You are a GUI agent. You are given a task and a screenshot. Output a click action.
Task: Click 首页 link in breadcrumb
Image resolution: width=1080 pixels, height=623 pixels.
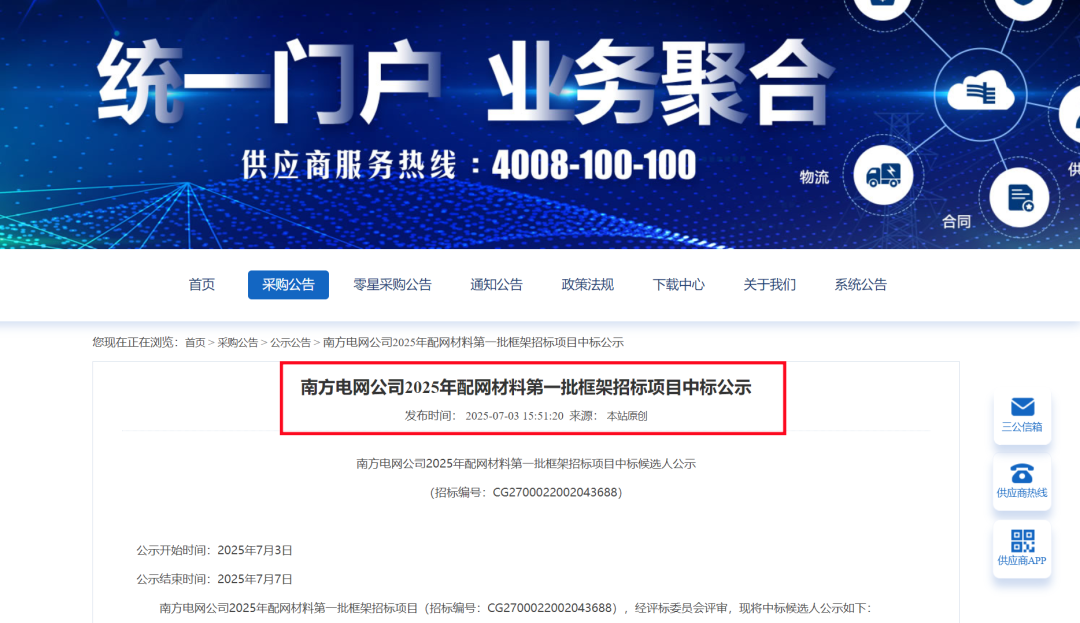pos(195,342)
